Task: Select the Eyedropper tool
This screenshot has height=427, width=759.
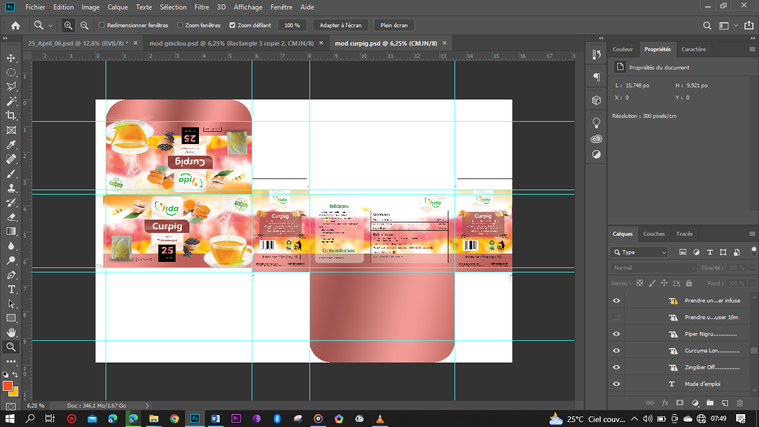Action: (11, 145)
